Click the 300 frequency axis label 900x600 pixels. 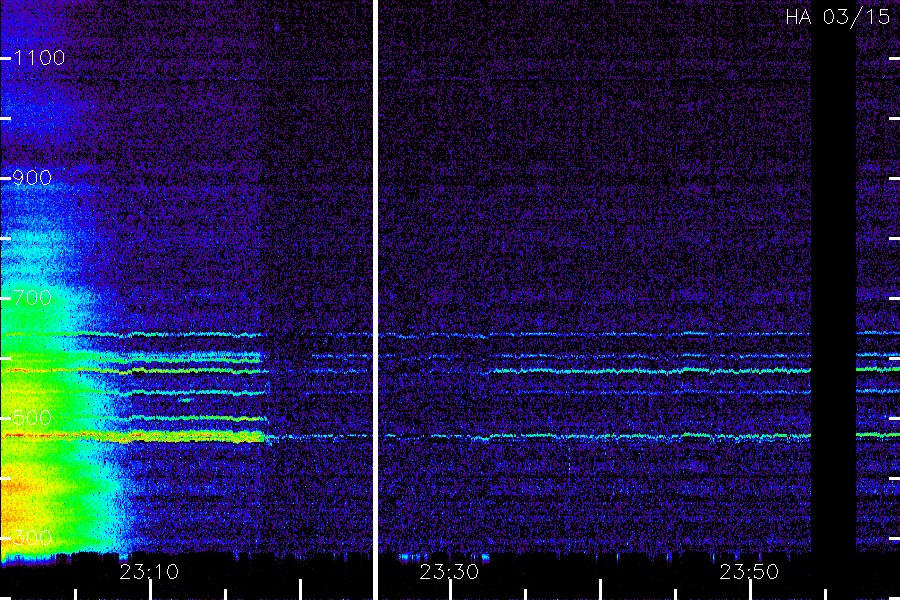(x=32, y=538)
